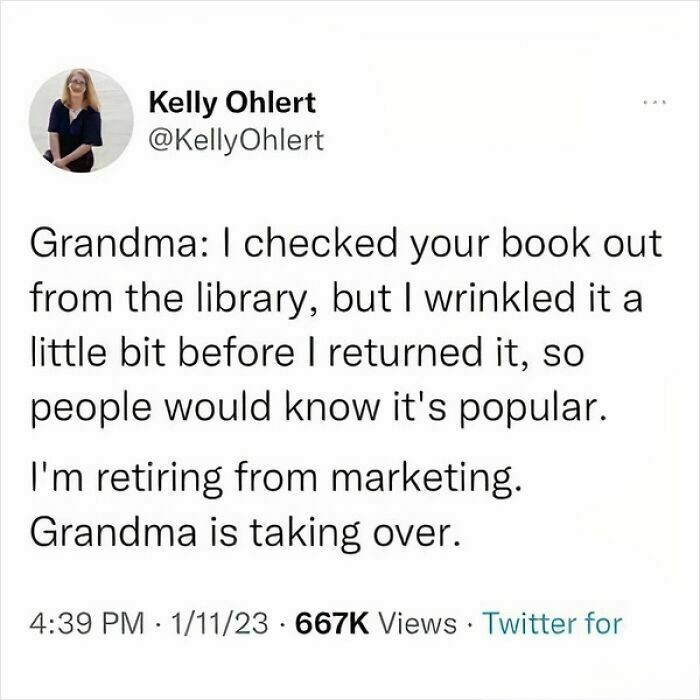Open the three-dot more options menu
The image size is (700, 700).
(x=655, y=103)
